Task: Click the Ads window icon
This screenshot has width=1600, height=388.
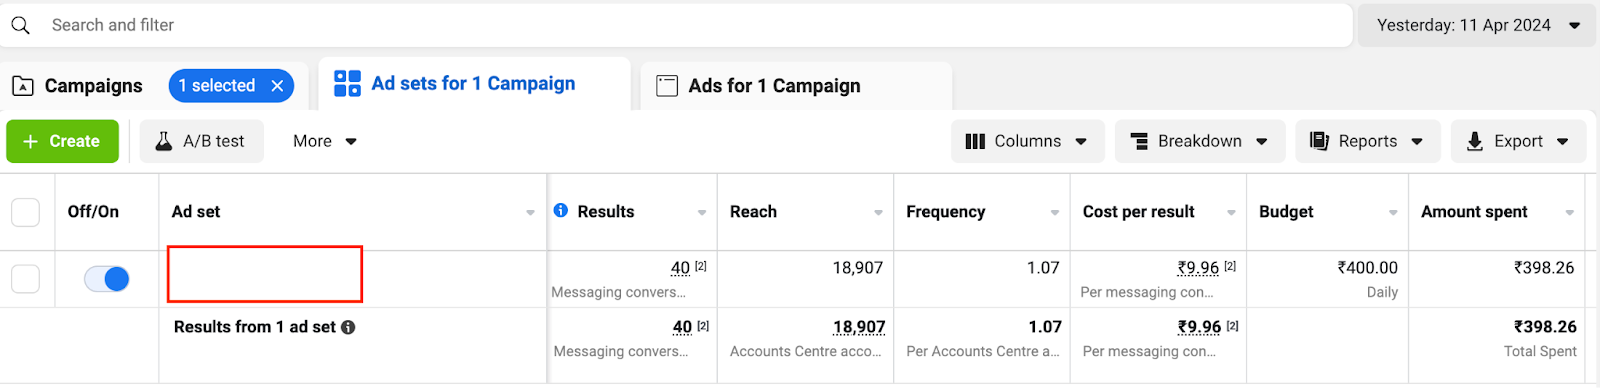Action: pyautogui.click(x=667, y=86)
